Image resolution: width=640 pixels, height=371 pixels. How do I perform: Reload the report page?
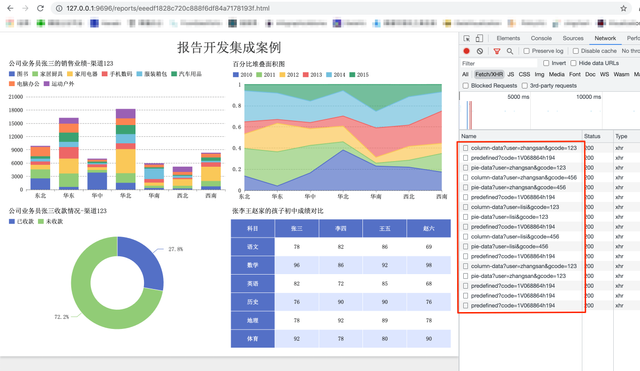pyautogui.click(x=40, y=8)
